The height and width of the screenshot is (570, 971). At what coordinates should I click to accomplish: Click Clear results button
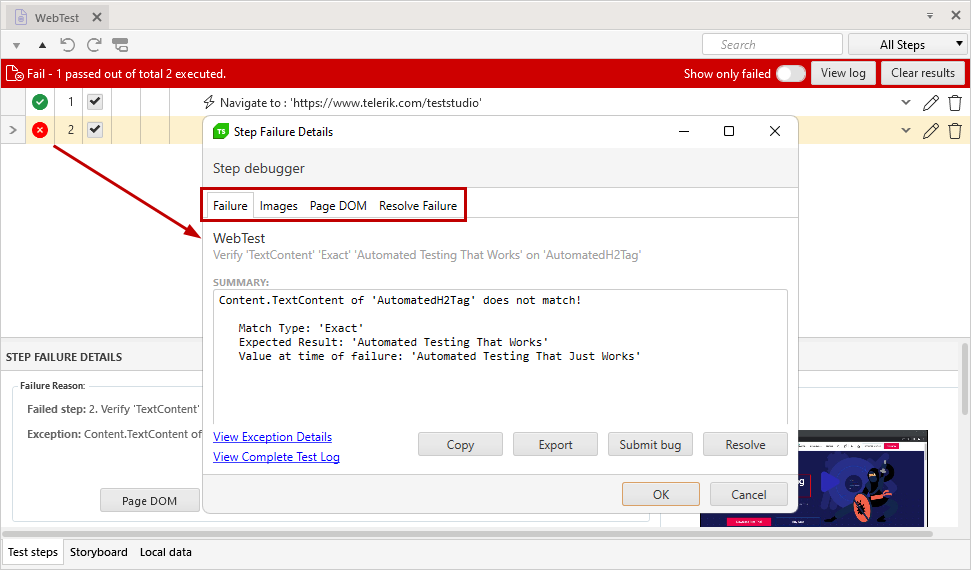coord(923,73)
